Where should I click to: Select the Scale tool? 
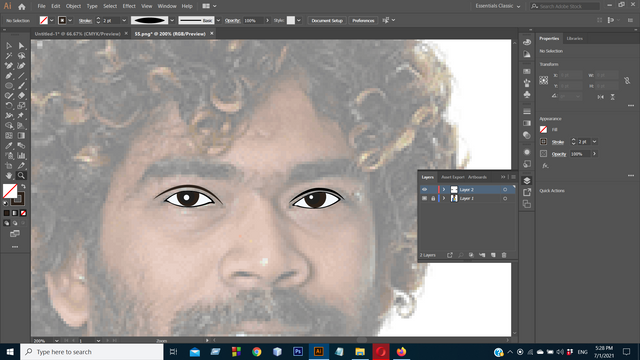21,106
